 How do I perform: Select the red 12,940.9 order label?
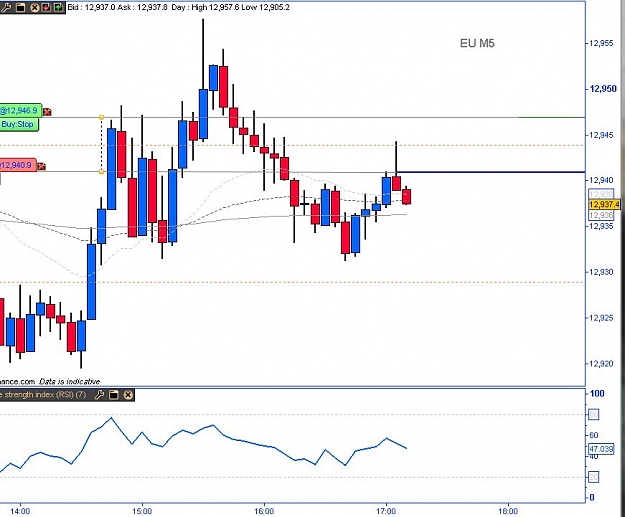18,165
